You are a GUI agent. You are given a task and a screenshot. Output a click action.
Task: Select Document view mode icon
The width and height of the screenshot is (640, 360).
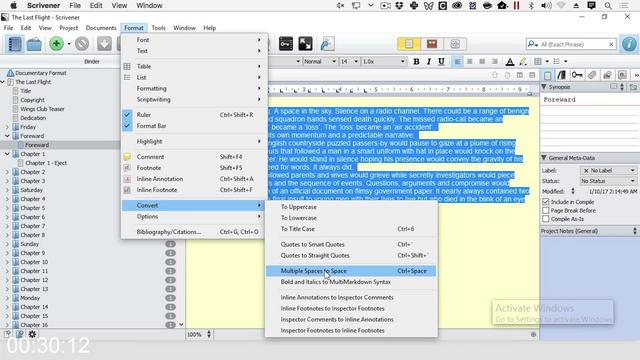[409, 44]
